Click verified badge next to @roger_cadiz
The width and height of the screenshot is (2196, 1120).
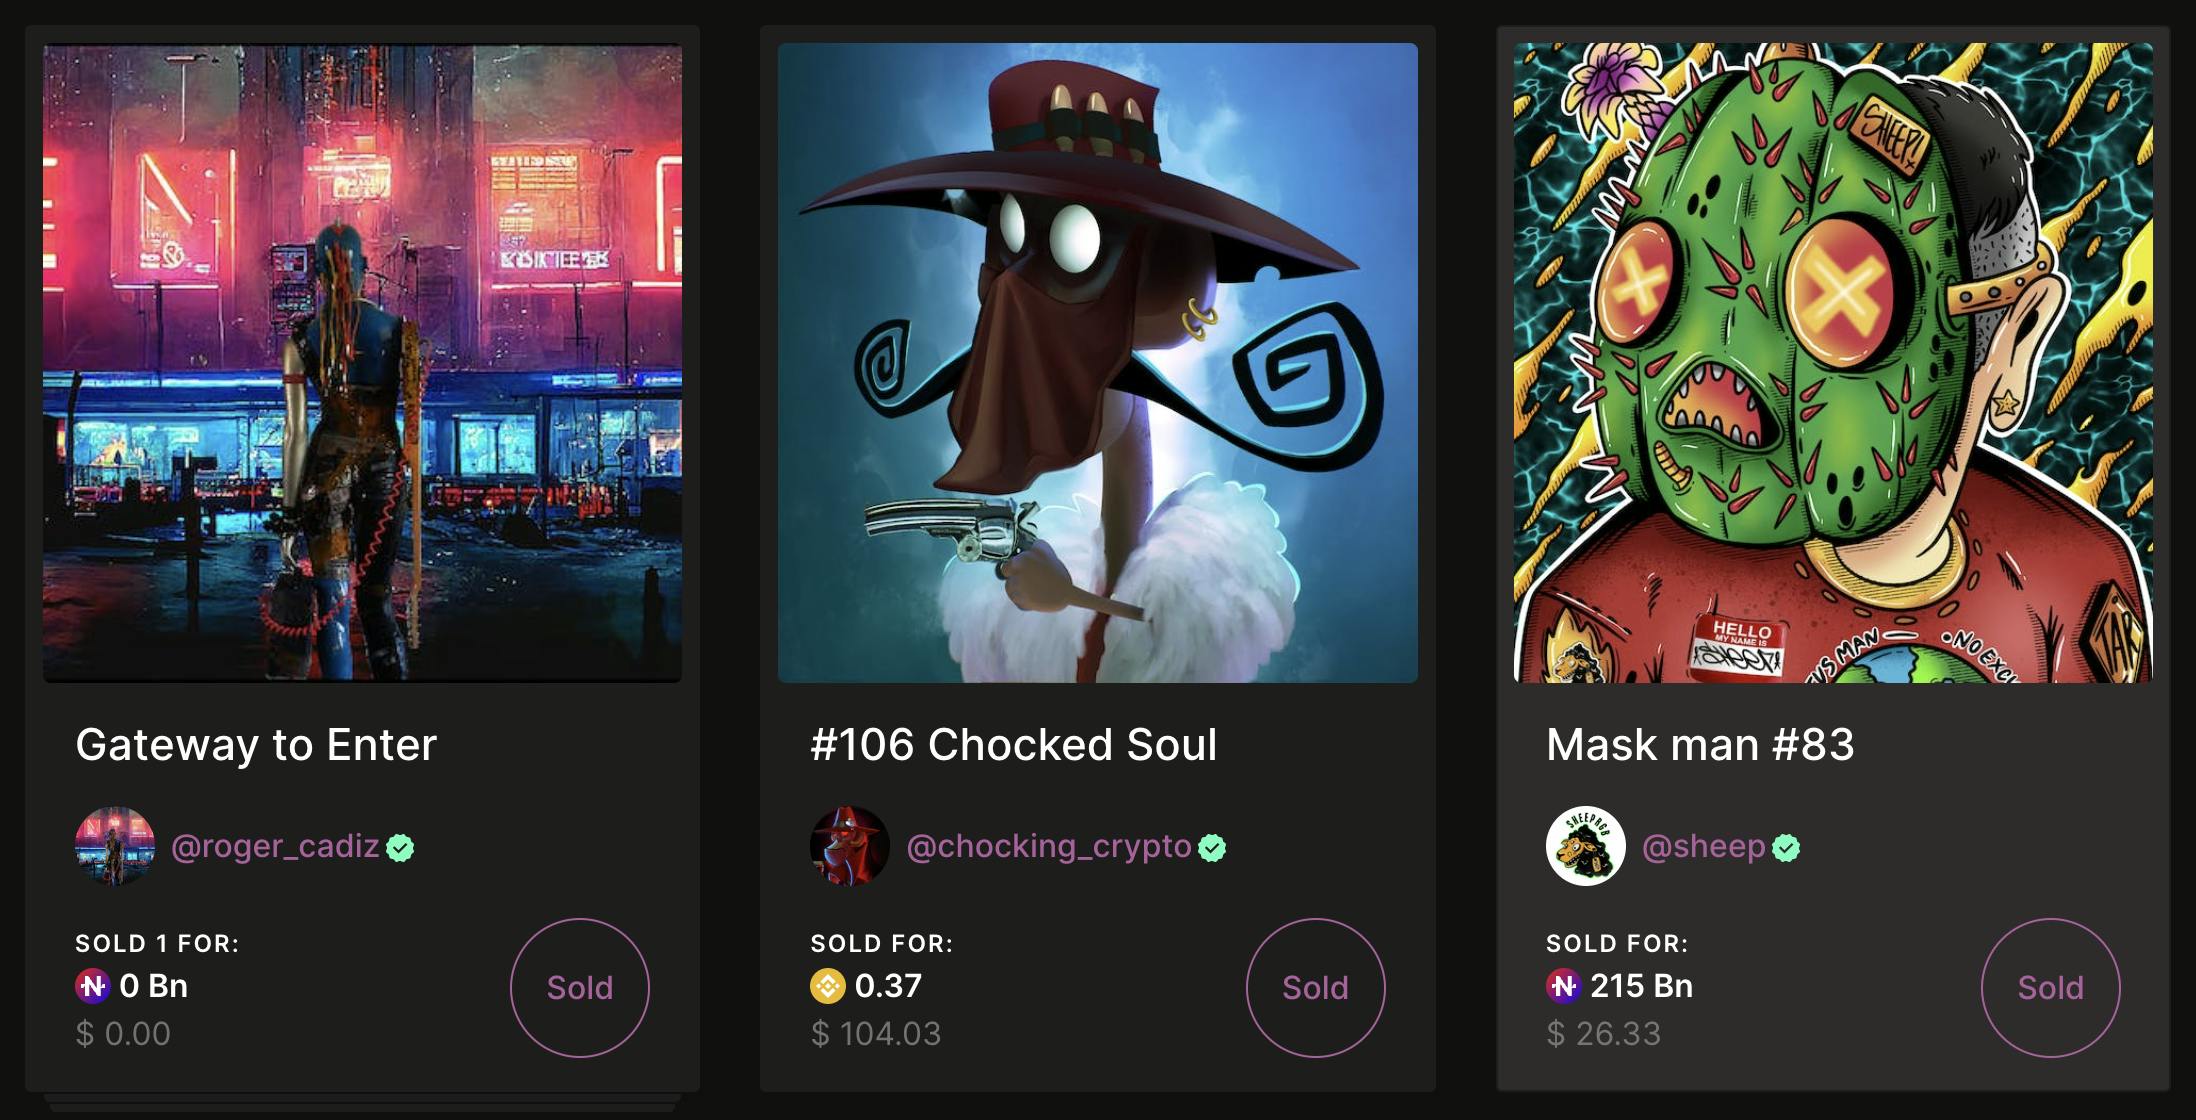coord(400,848)
